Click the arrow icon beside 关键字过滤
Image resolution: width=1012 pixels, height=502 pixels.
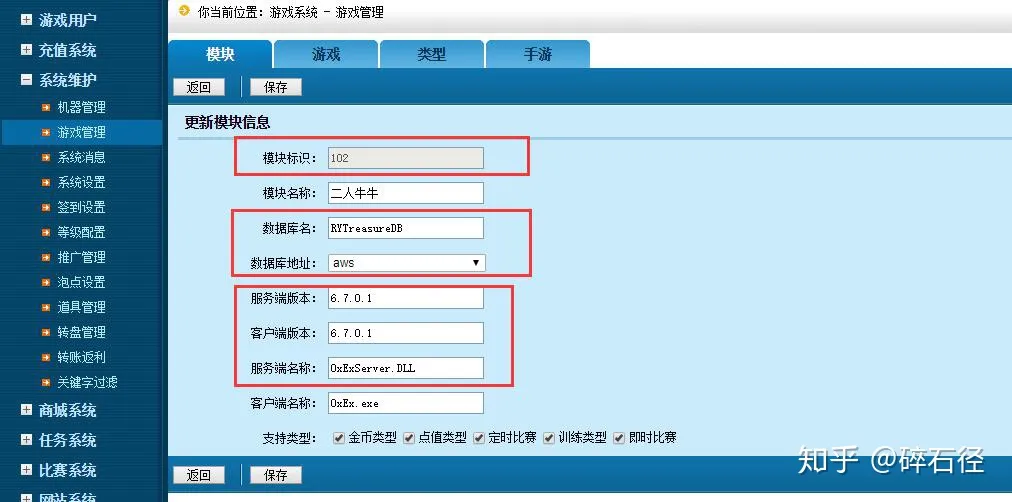(x=46, y=382)
